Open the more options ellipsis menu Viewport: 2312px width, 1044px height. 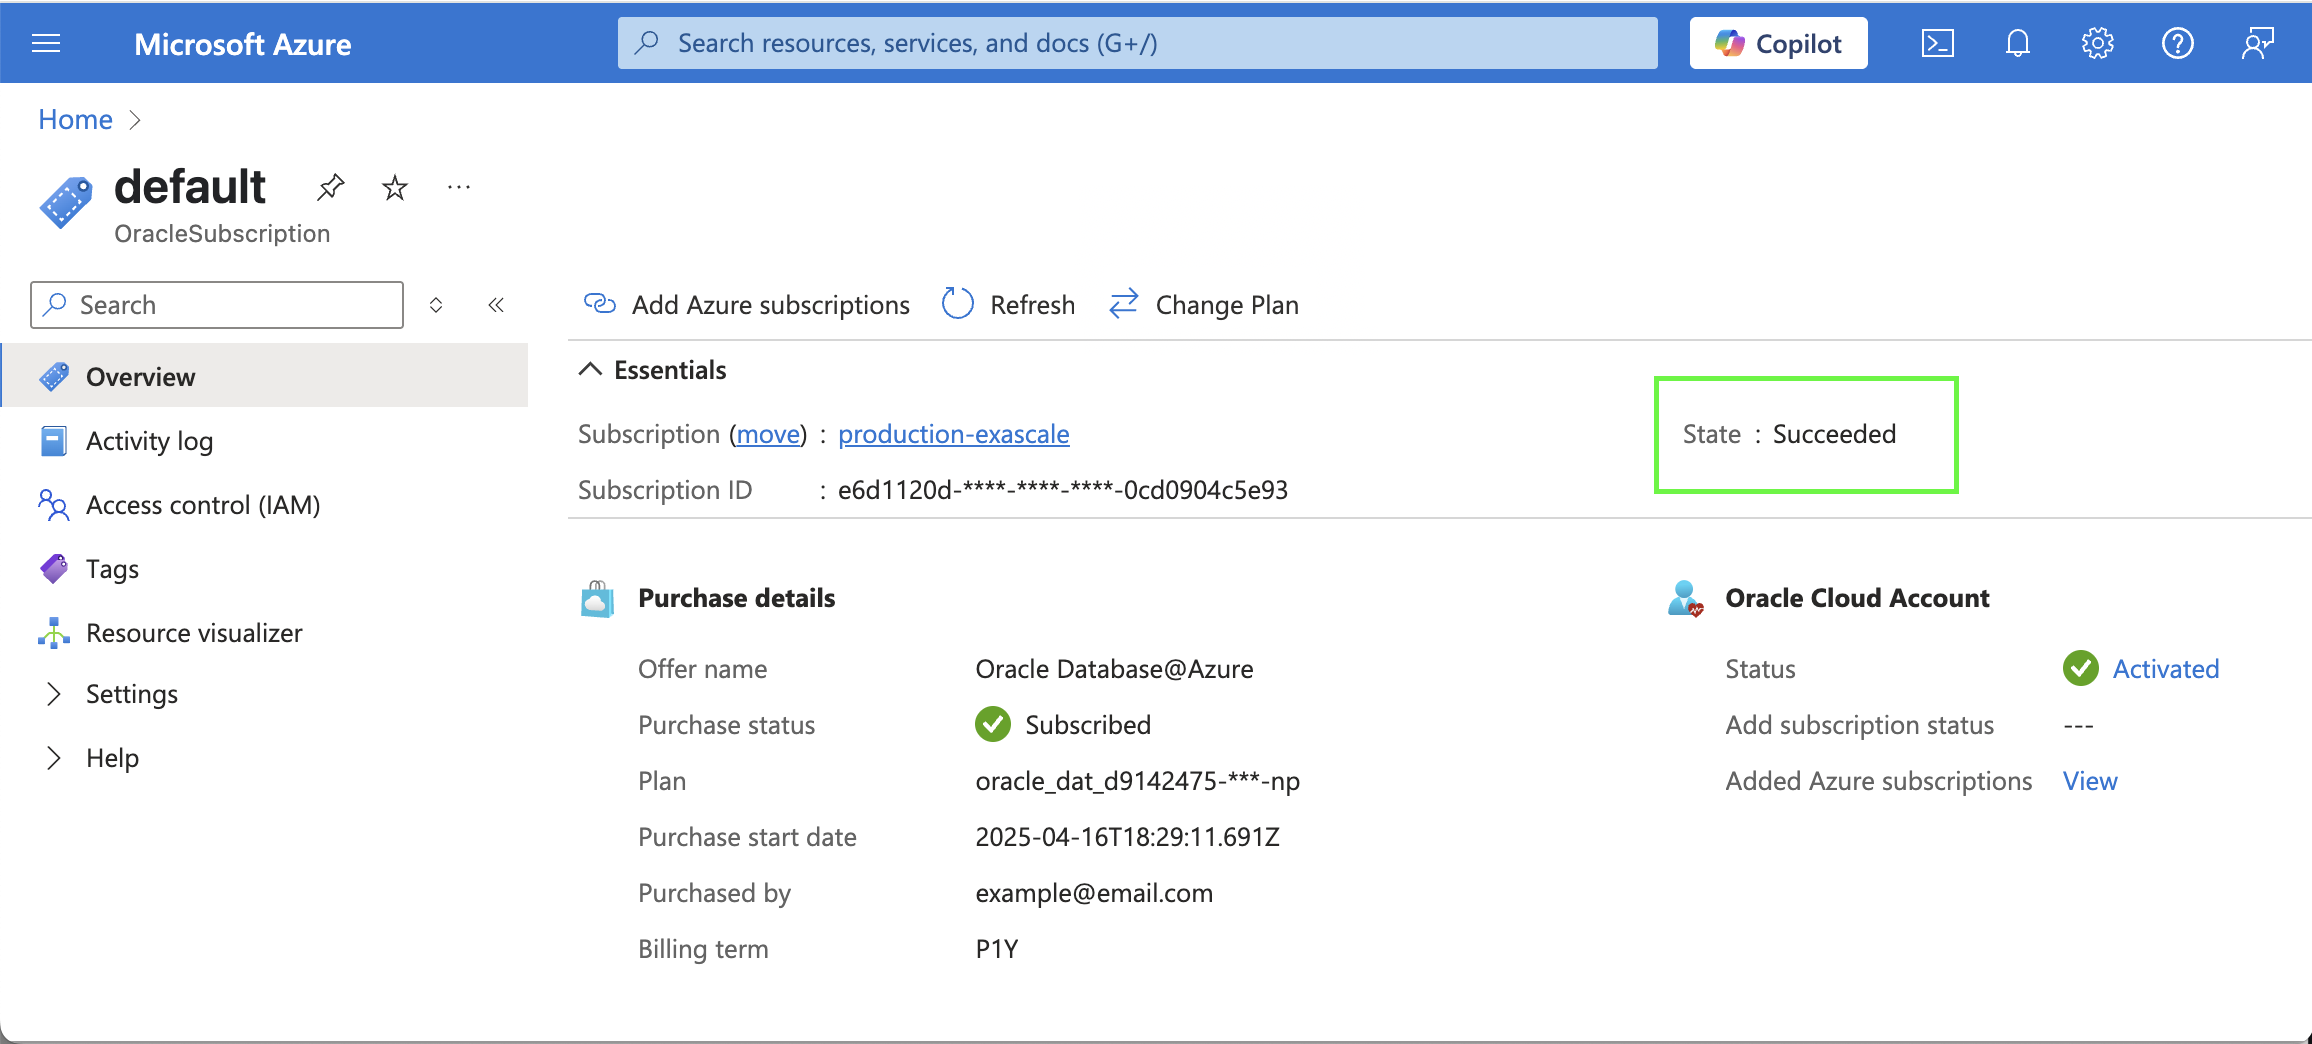tap(459, 187)
